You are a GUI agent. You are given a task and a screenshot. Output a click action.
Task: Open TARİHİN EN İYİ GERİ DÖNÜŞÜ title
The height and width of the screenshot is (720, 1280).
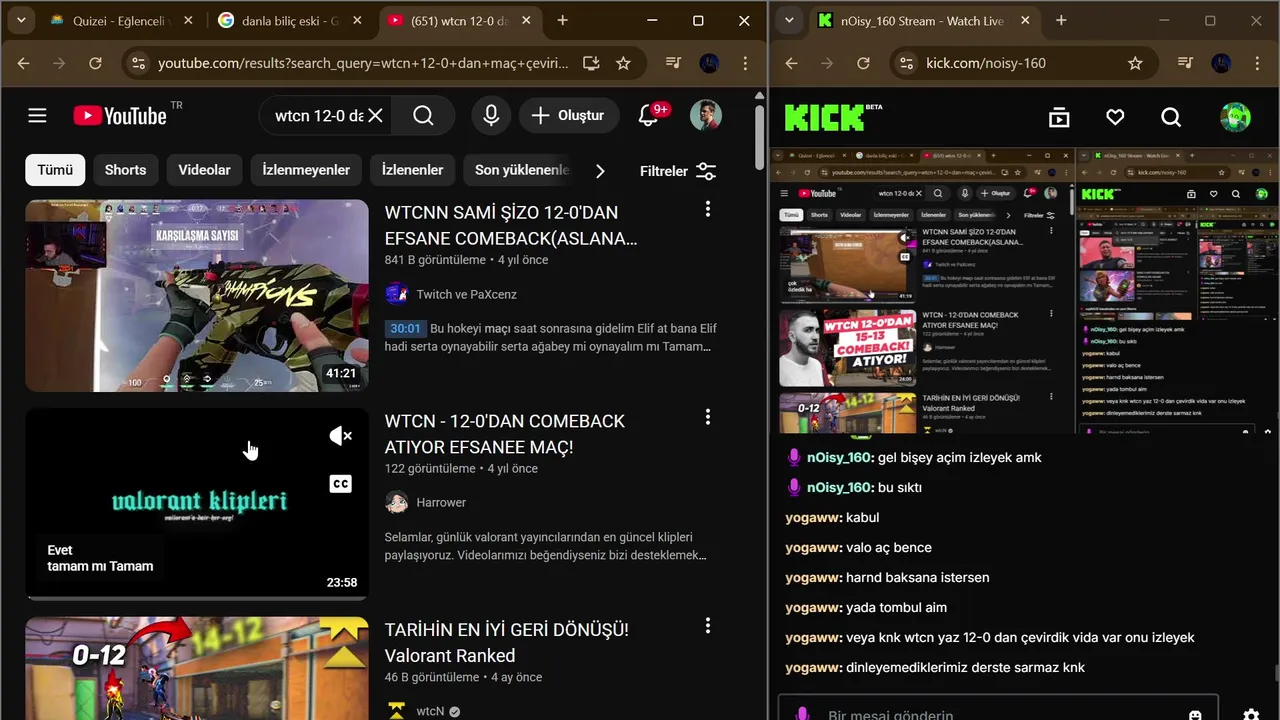pos(506,643)
